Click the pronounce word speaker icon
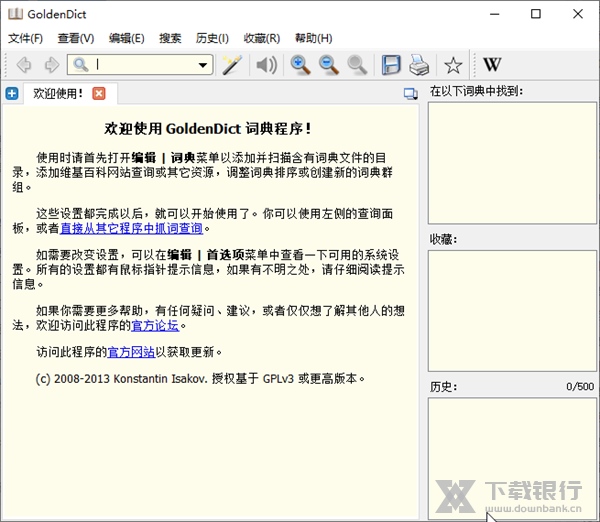This screenshot has height=522, width=600. point(265,66)
